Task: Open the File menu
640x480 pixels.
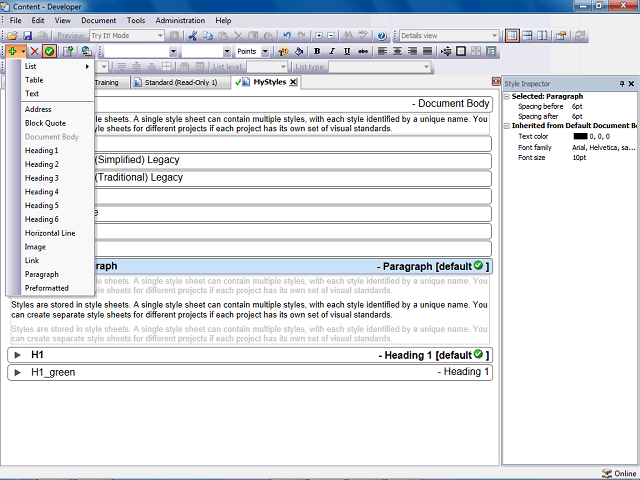Action: point(16,20)
